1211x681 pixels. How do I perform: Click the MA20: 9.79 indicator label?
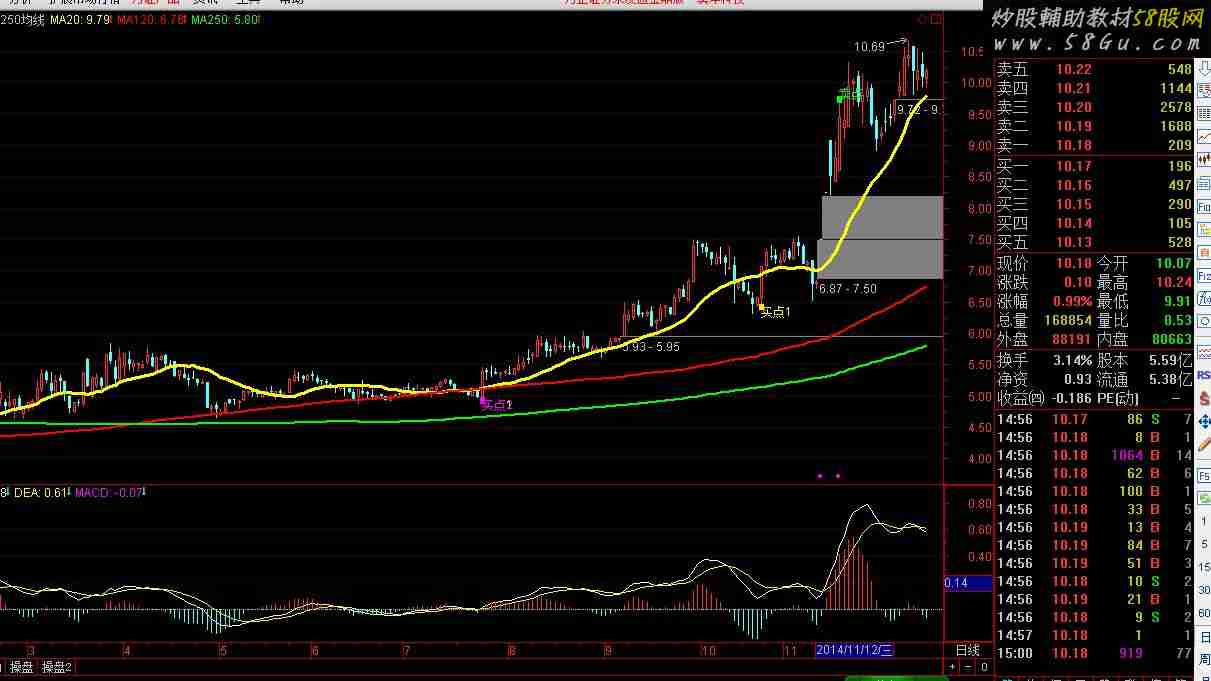79,20
